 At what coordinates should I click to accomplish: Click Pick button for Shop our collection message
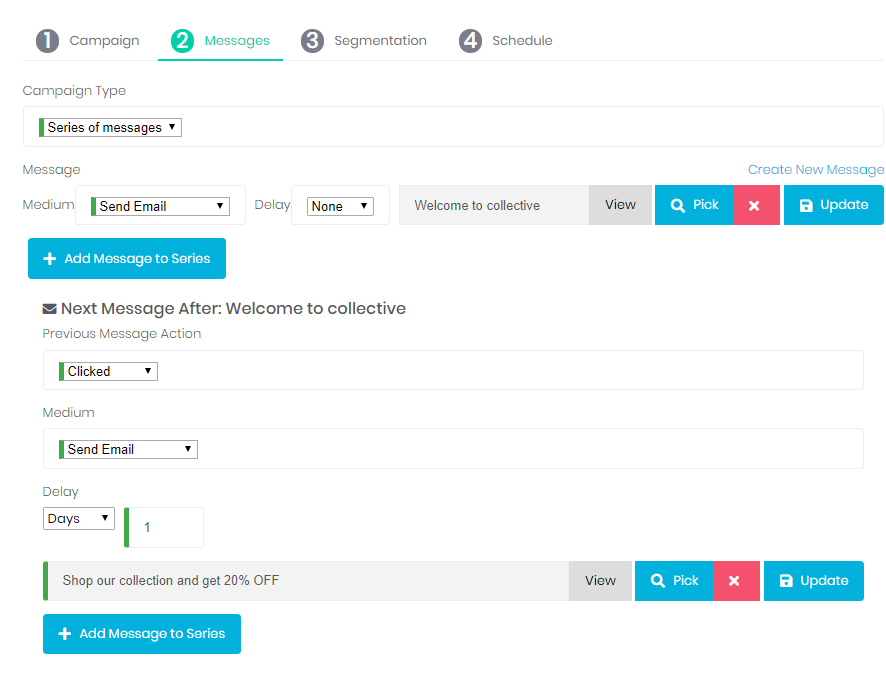674,581
